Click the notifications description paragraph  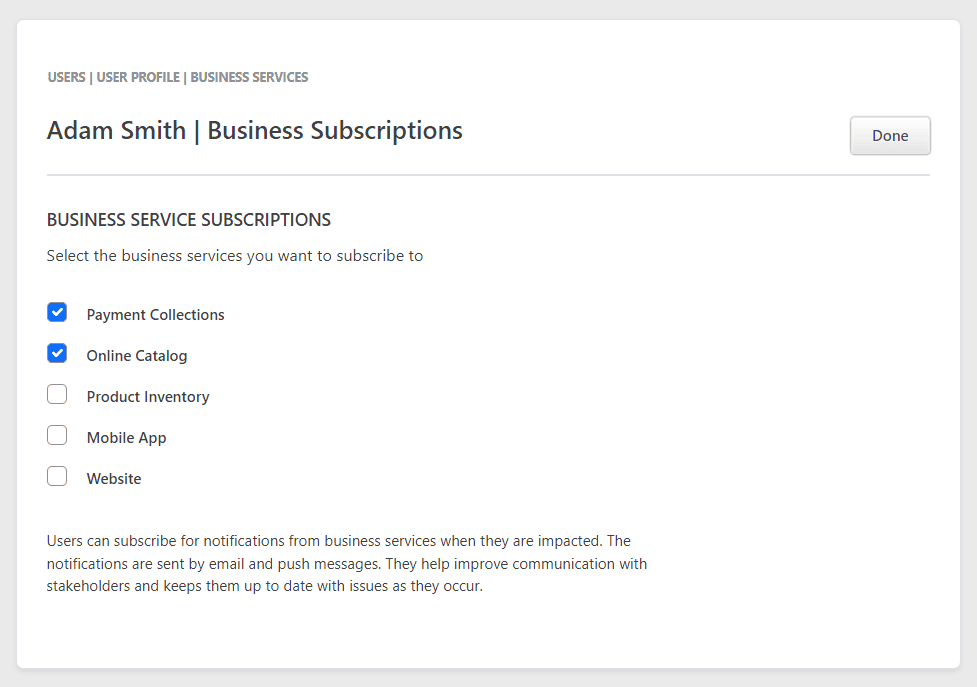tap(347, 564)
